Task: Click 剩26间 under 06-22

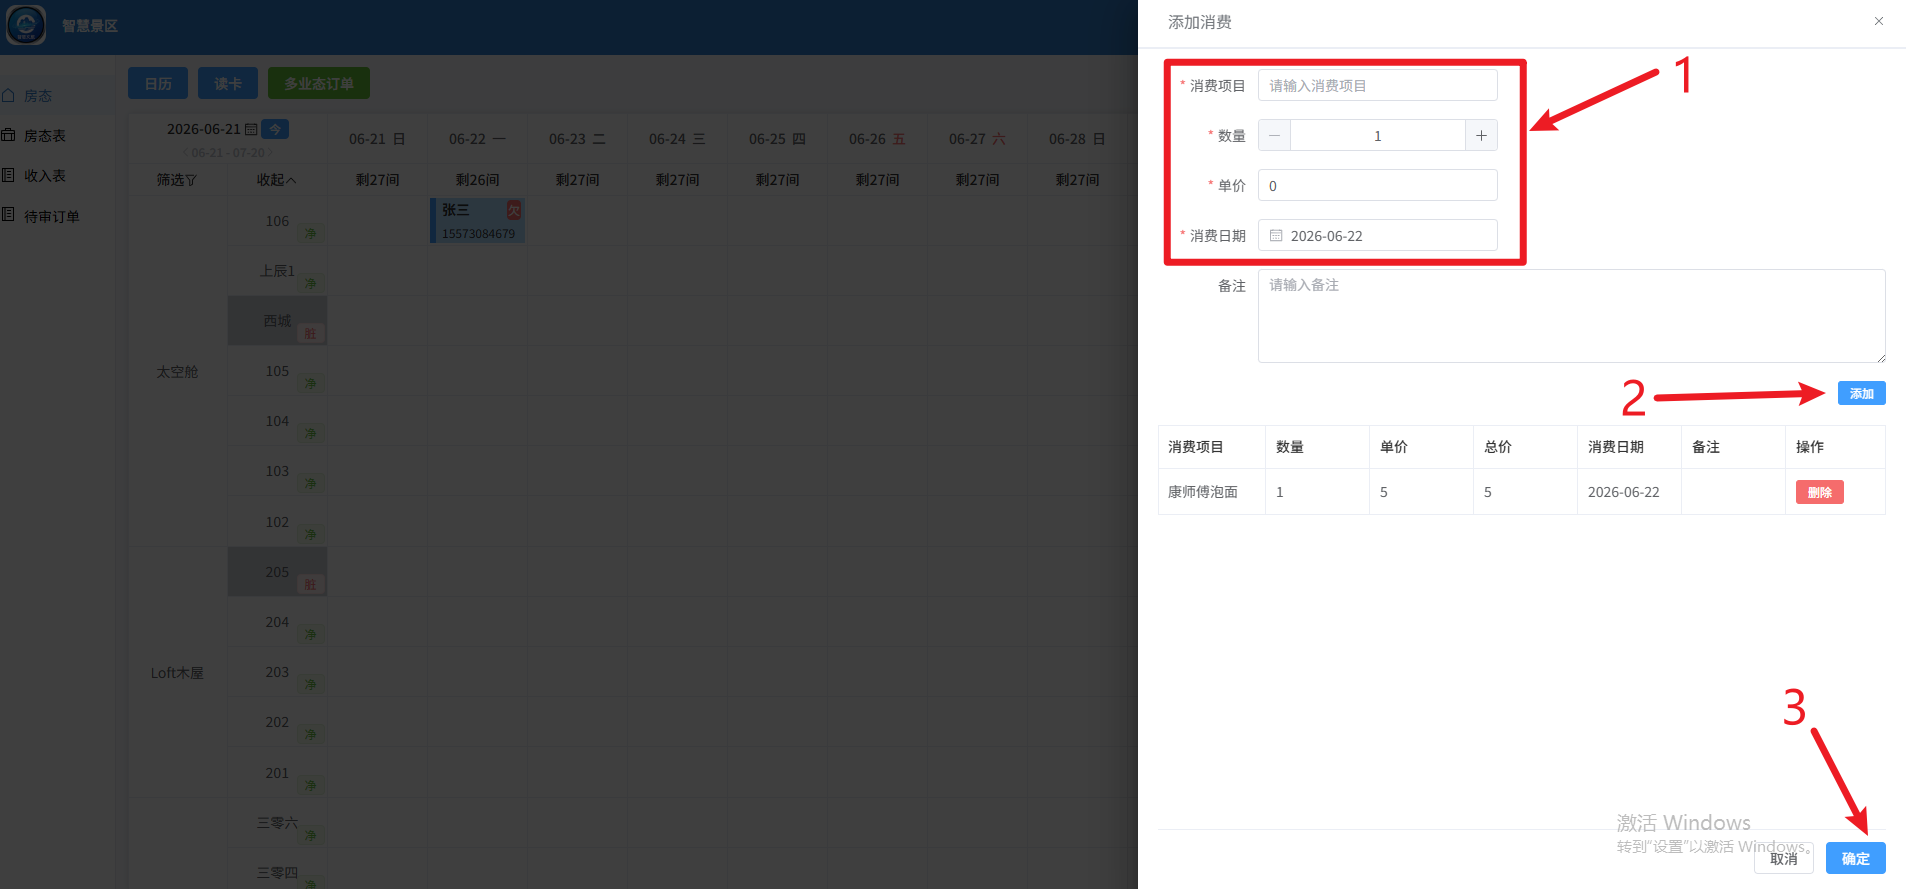Action: (x=477, y=180)
